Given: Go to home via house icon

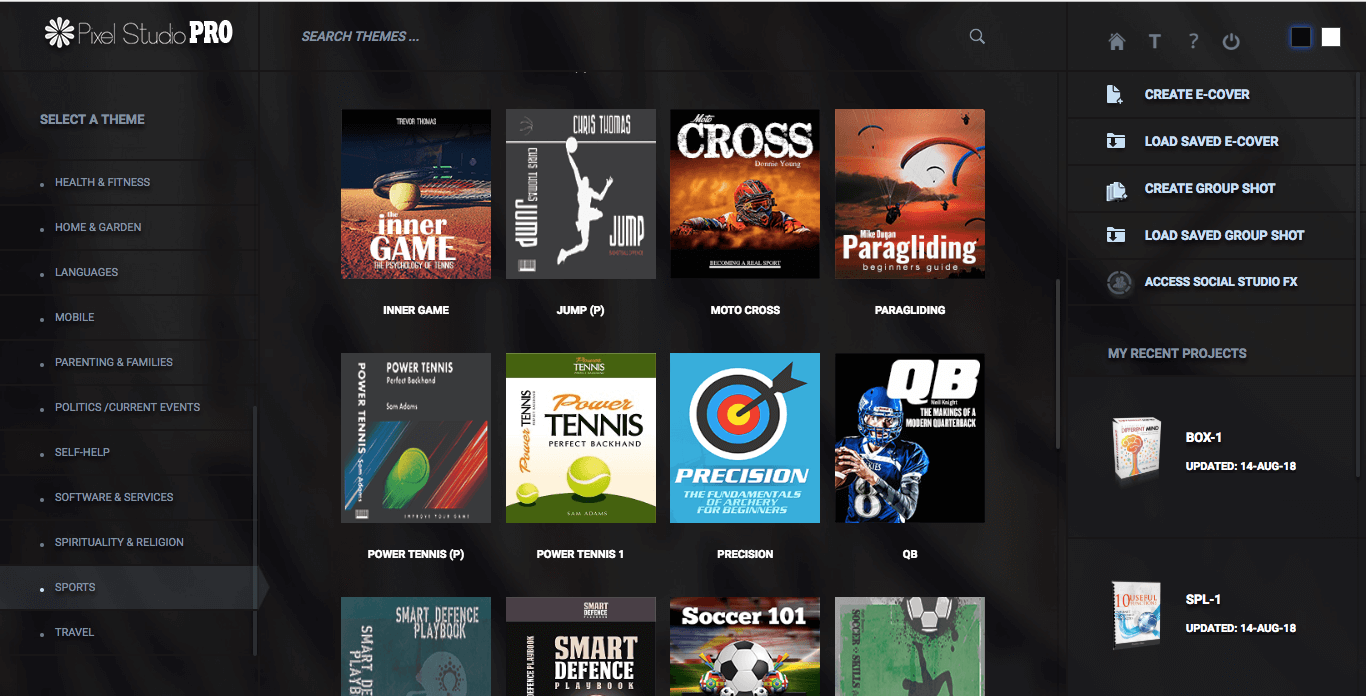Looking at the screenshot, I should click(x=1117, y=41).
